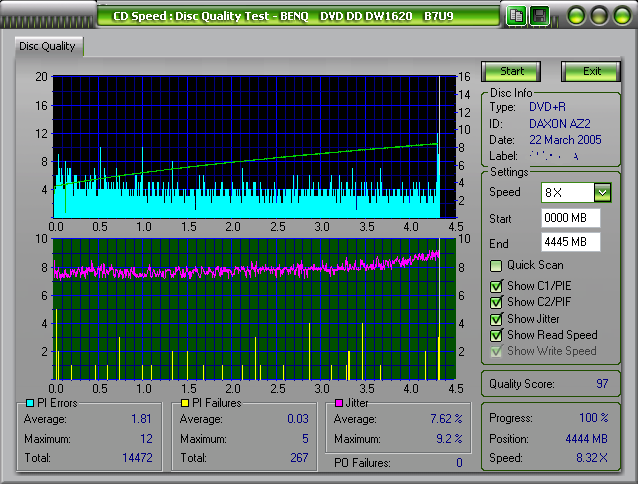Click the PI Failures maximum 5
The height and width of the screenshot is (484, 638).
pos(305,438)
